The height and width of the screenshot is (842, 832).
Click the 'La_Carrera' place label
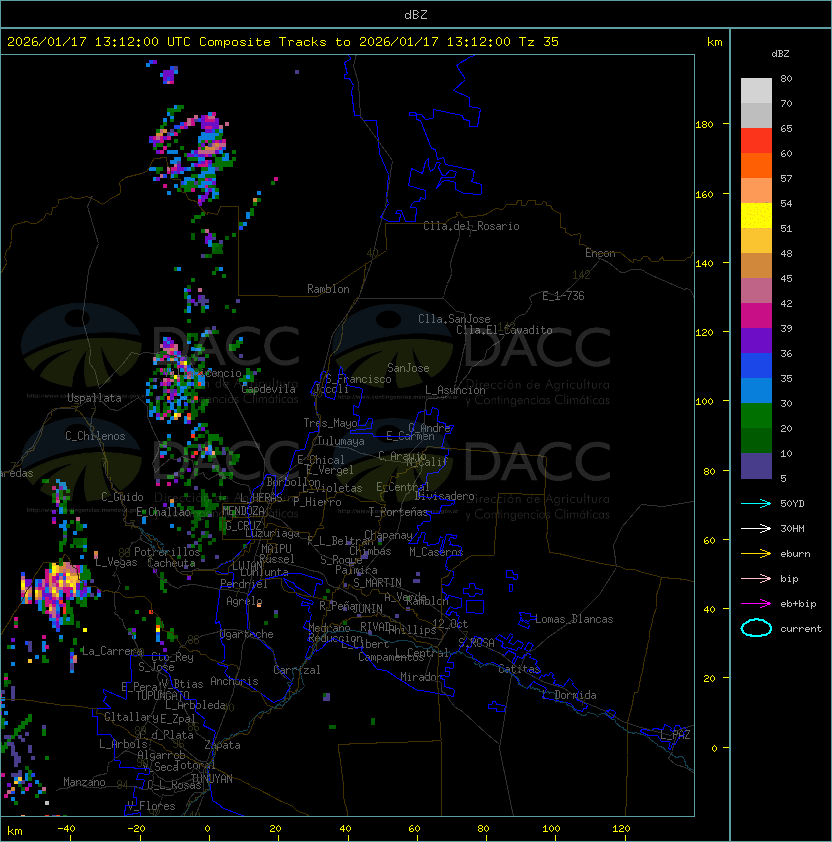(x=112, y=651)
